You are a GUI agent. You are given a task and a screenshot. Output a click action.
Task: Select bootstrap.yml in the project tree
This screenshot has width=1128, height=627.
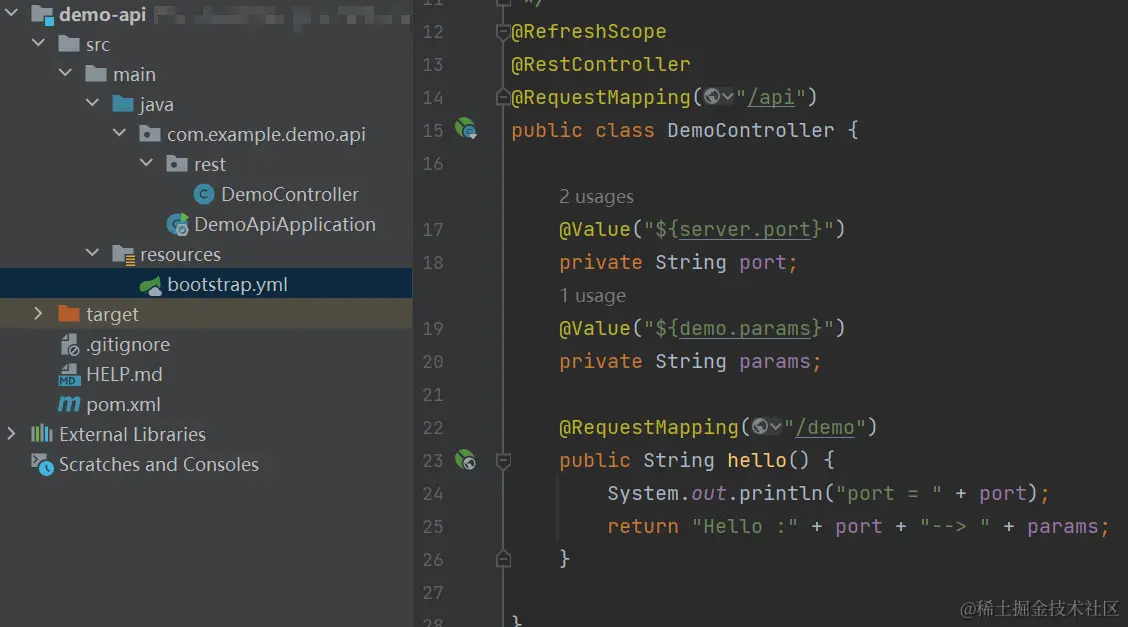click(227, 285)
